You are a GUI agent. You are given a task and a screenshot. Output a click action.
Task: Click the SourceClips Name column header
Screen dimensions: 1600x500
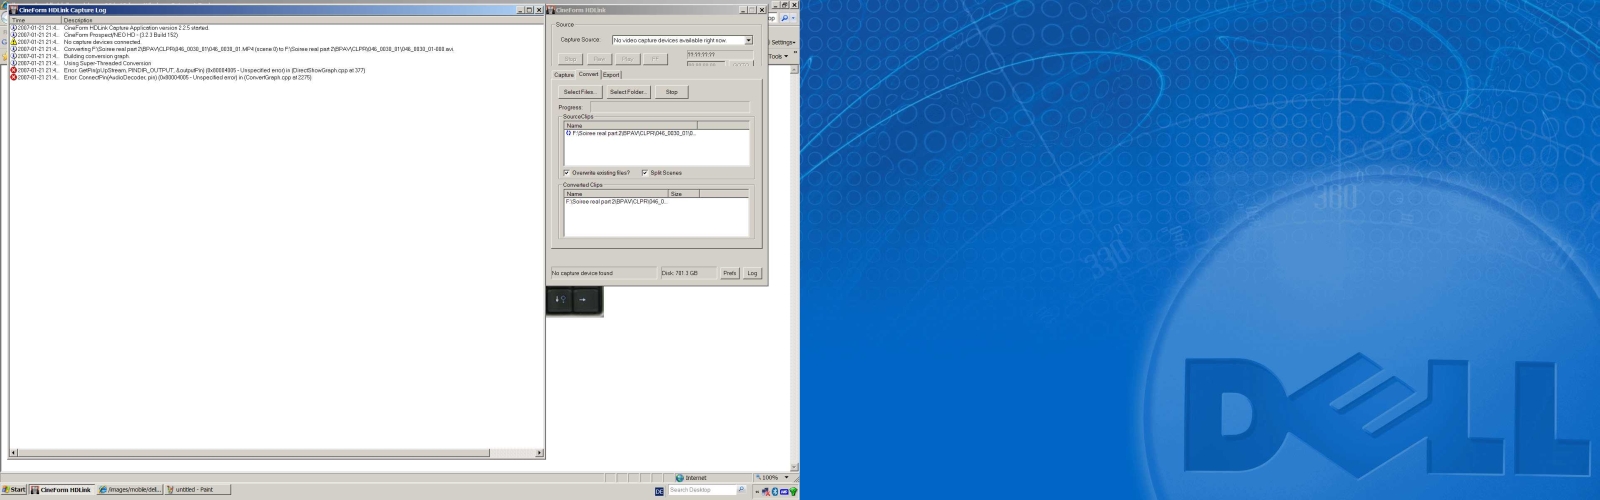point(631,125)
